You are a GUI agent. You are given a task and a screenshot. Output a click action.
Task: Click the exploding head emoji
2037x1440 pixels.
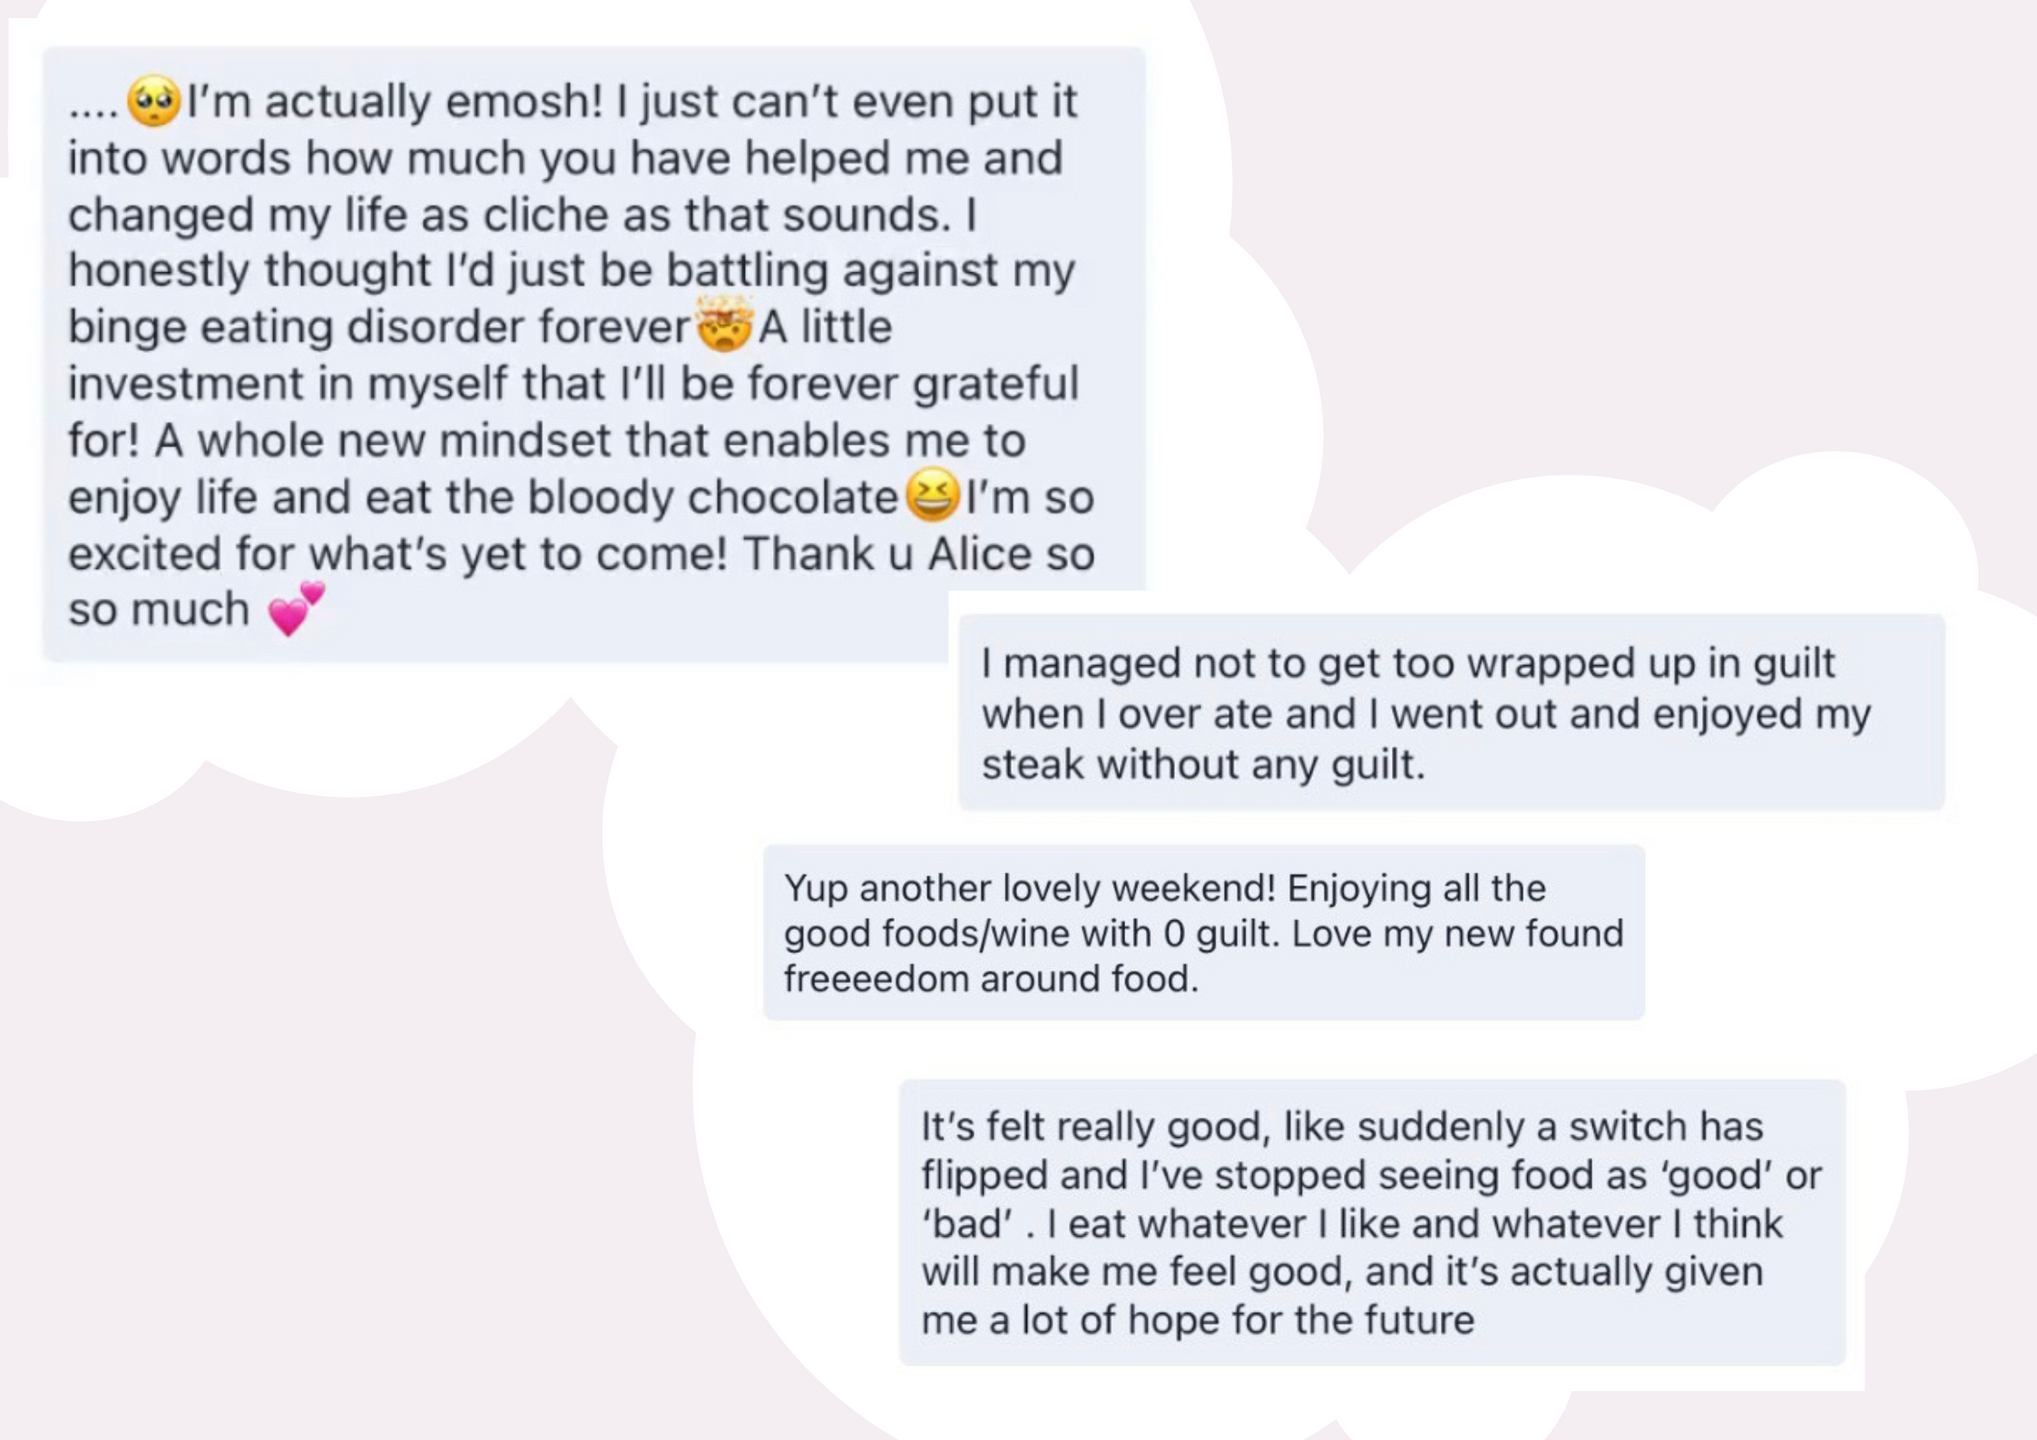tap(723, 324)
